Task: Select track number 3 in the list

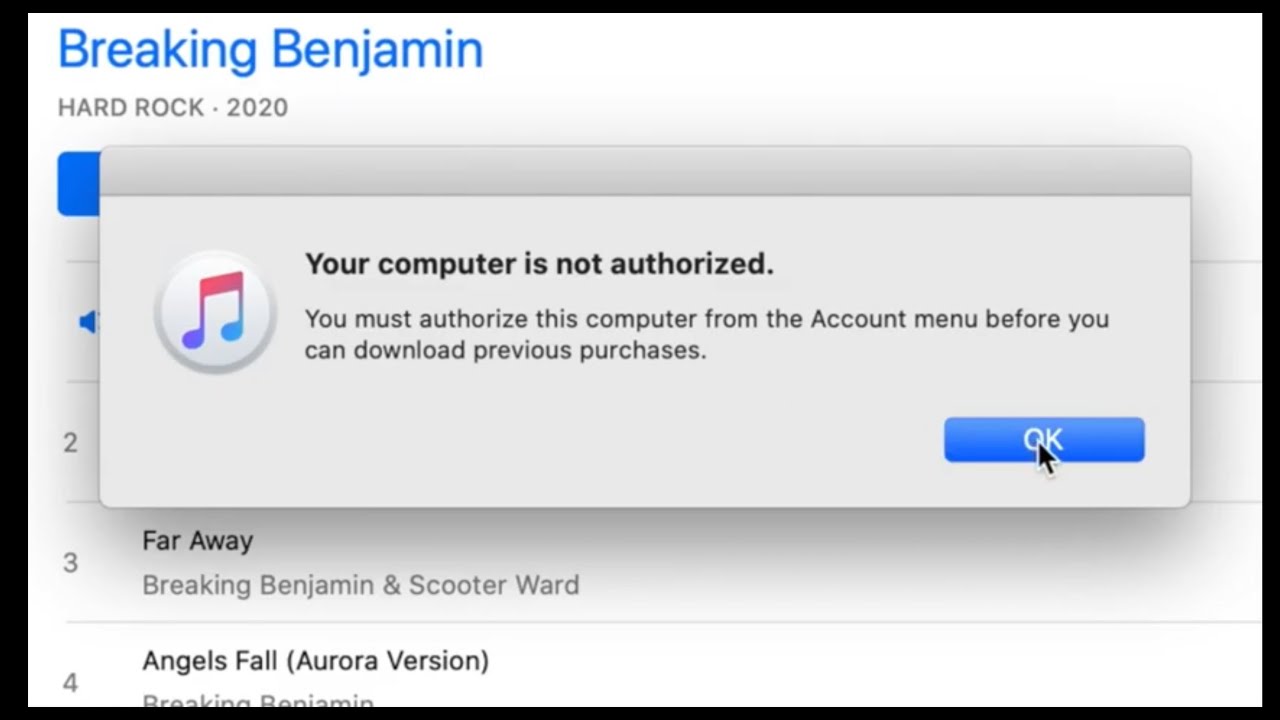Action: (x=70, y=563)
